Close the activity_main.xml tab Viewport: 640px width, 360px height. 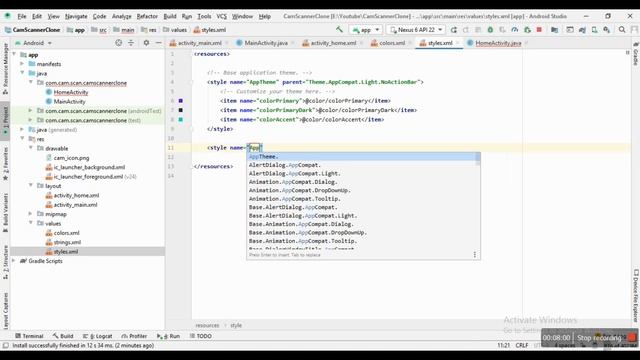227,43
